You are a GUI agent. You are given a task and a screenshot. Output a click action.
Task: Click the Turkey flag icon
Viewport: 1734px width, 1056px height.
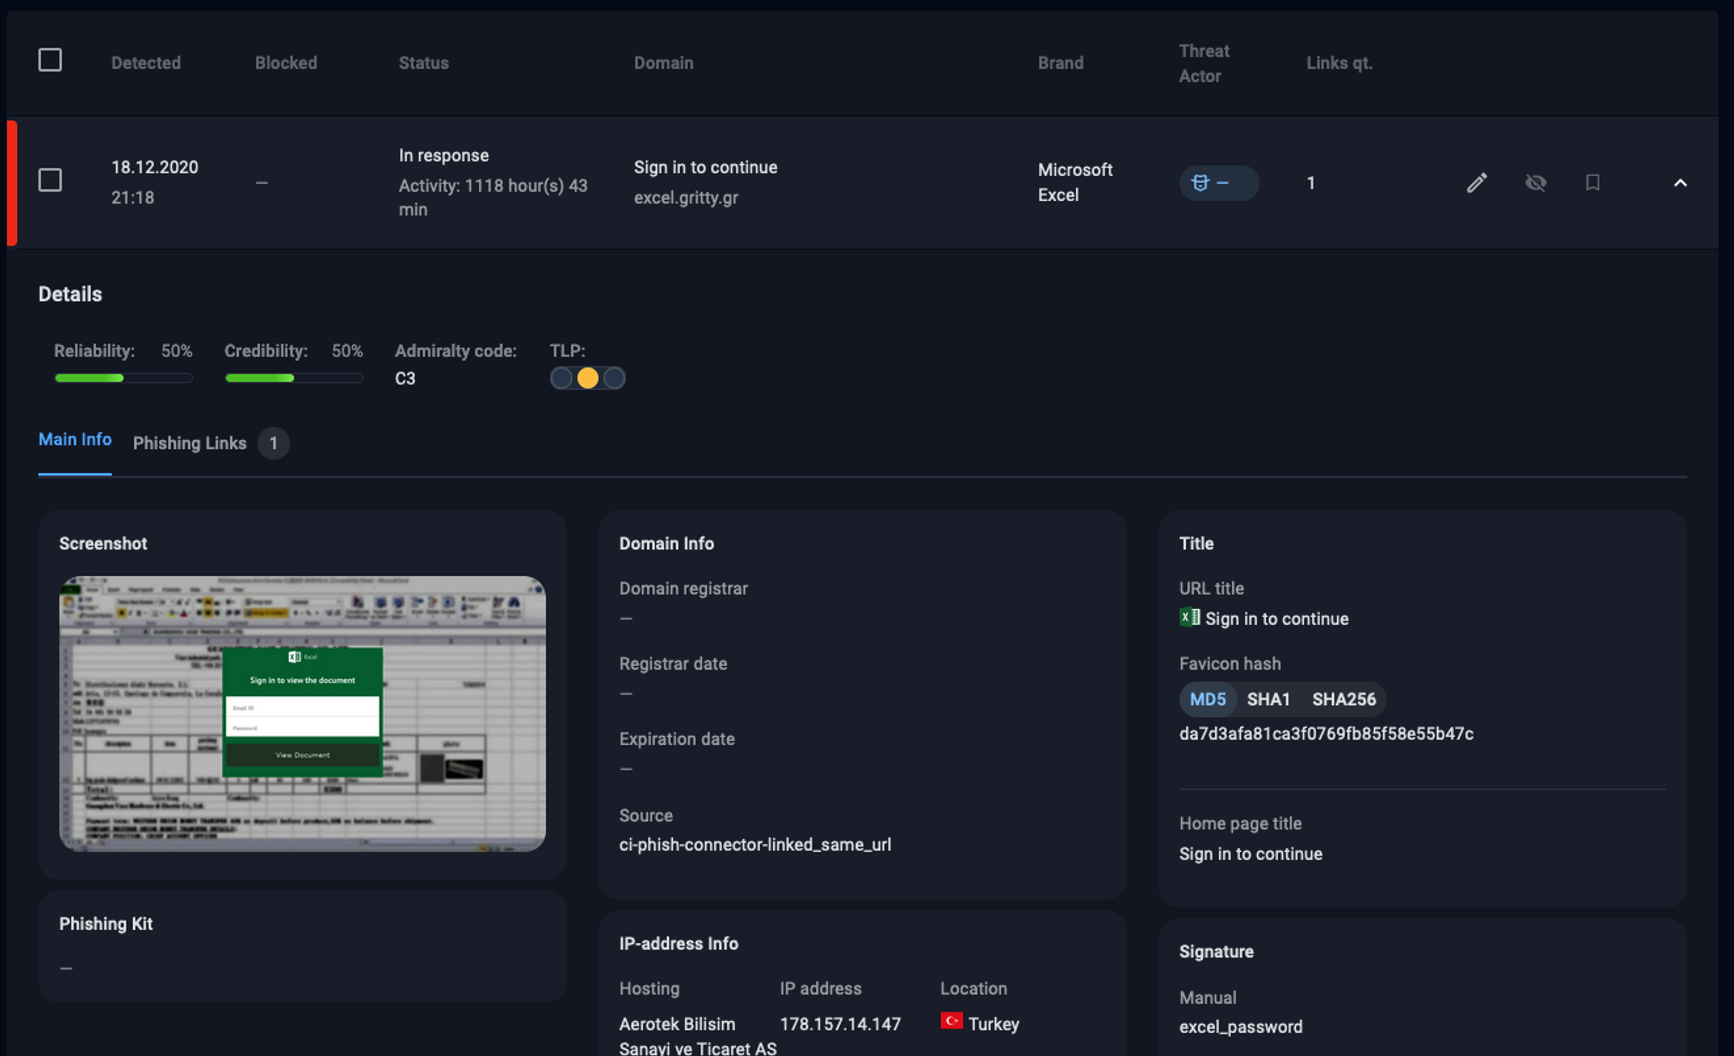pos(951,1022)
